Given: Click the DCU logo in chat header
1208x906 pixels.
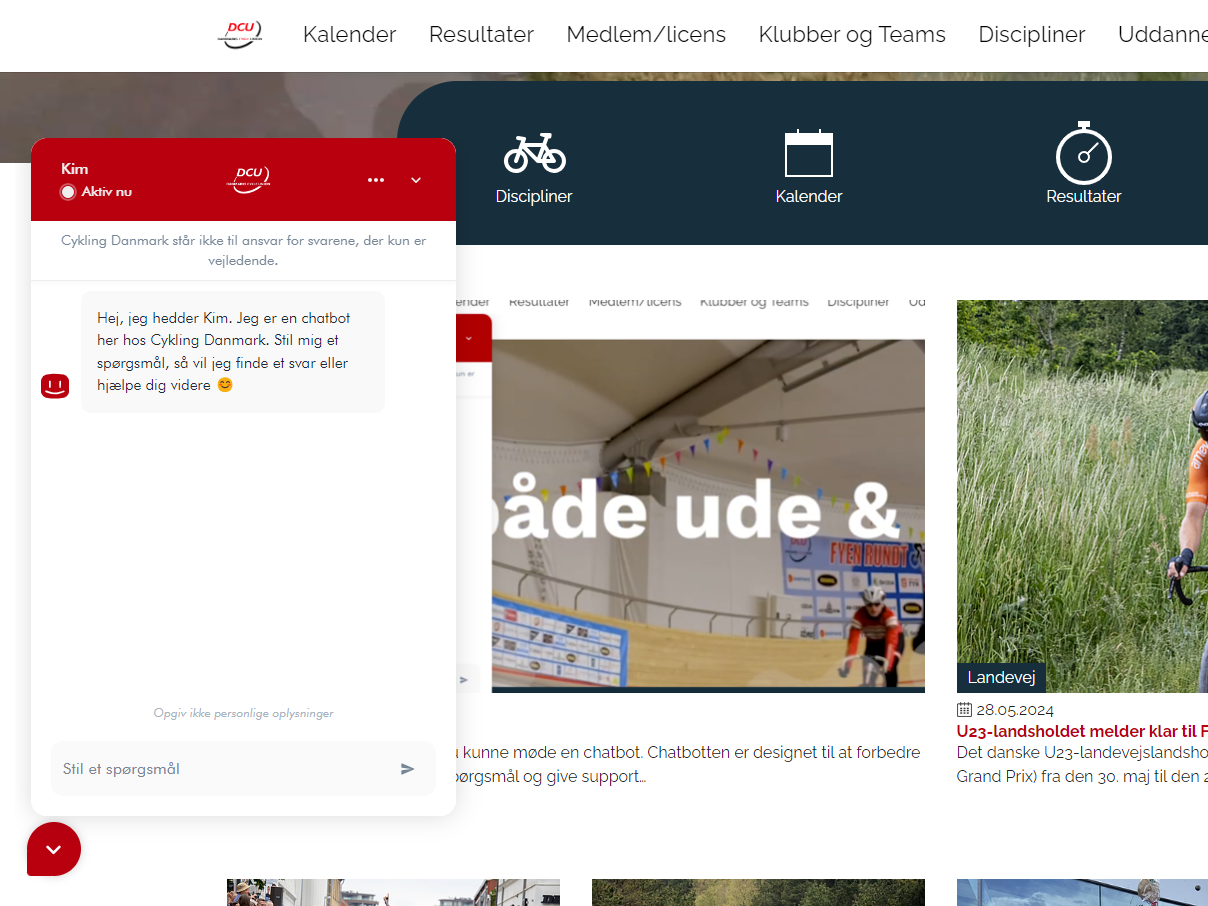Looking at the screenshot, I should coord(248,179).
